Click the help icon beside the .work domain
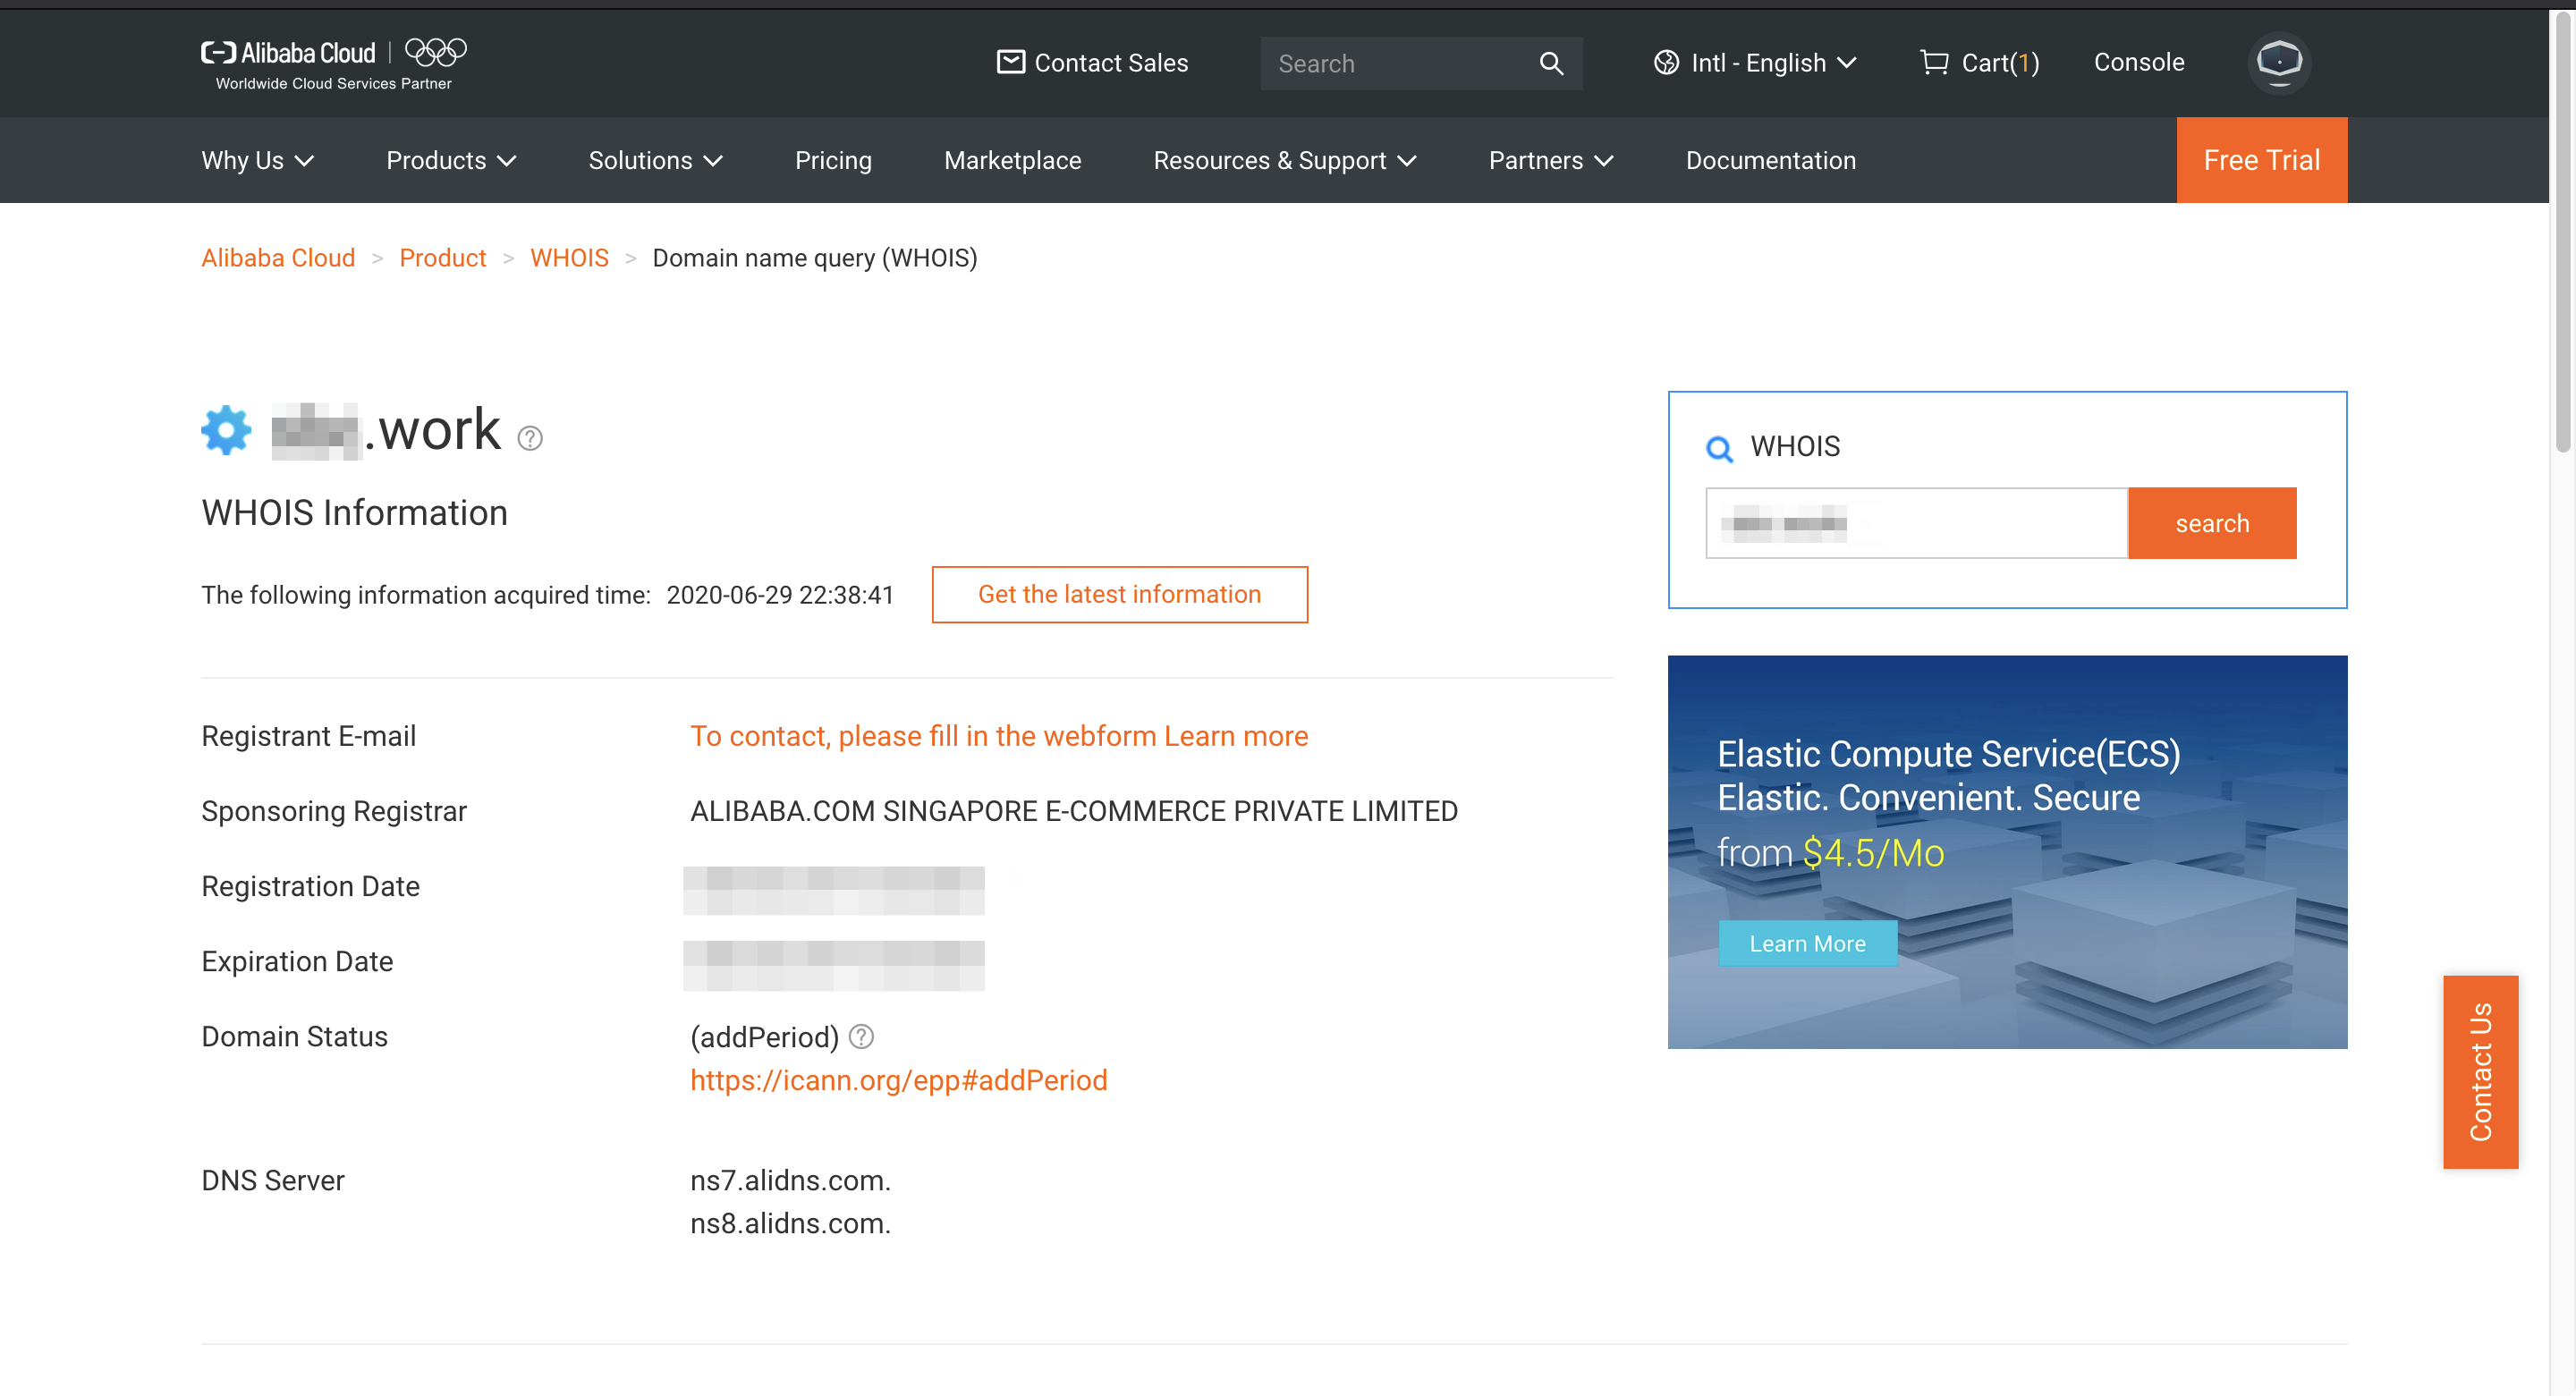Viewport: 2576px width, 1396px height. (529, 438)
